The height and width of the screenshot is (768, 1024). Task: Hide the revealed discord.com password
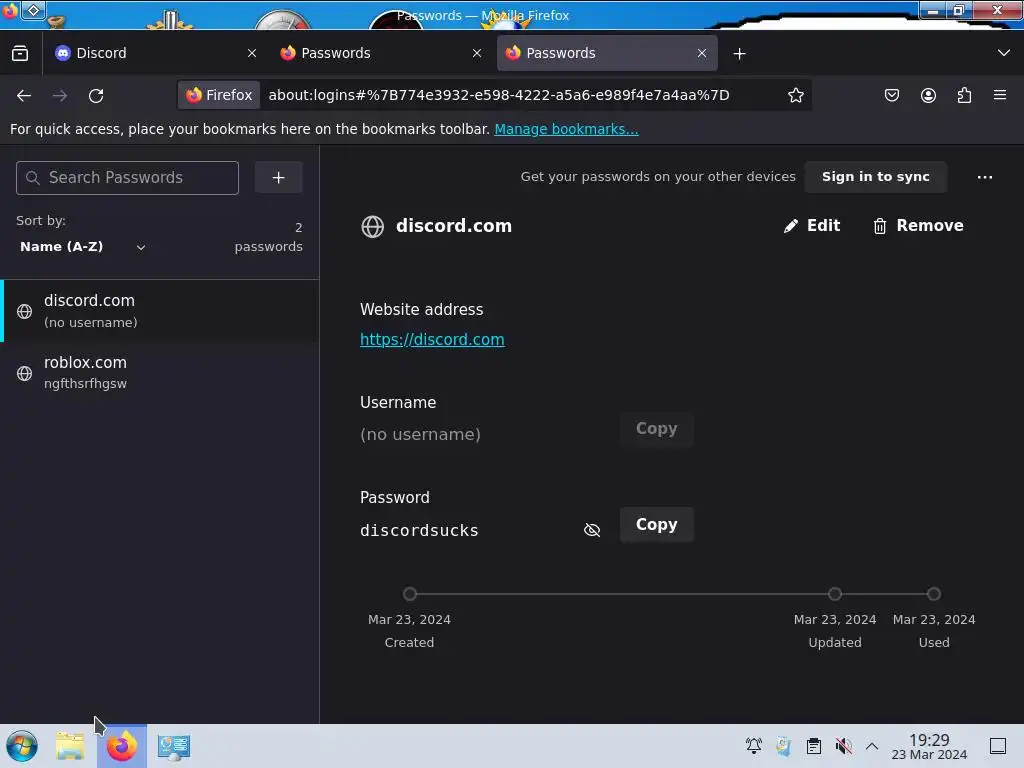592,530
